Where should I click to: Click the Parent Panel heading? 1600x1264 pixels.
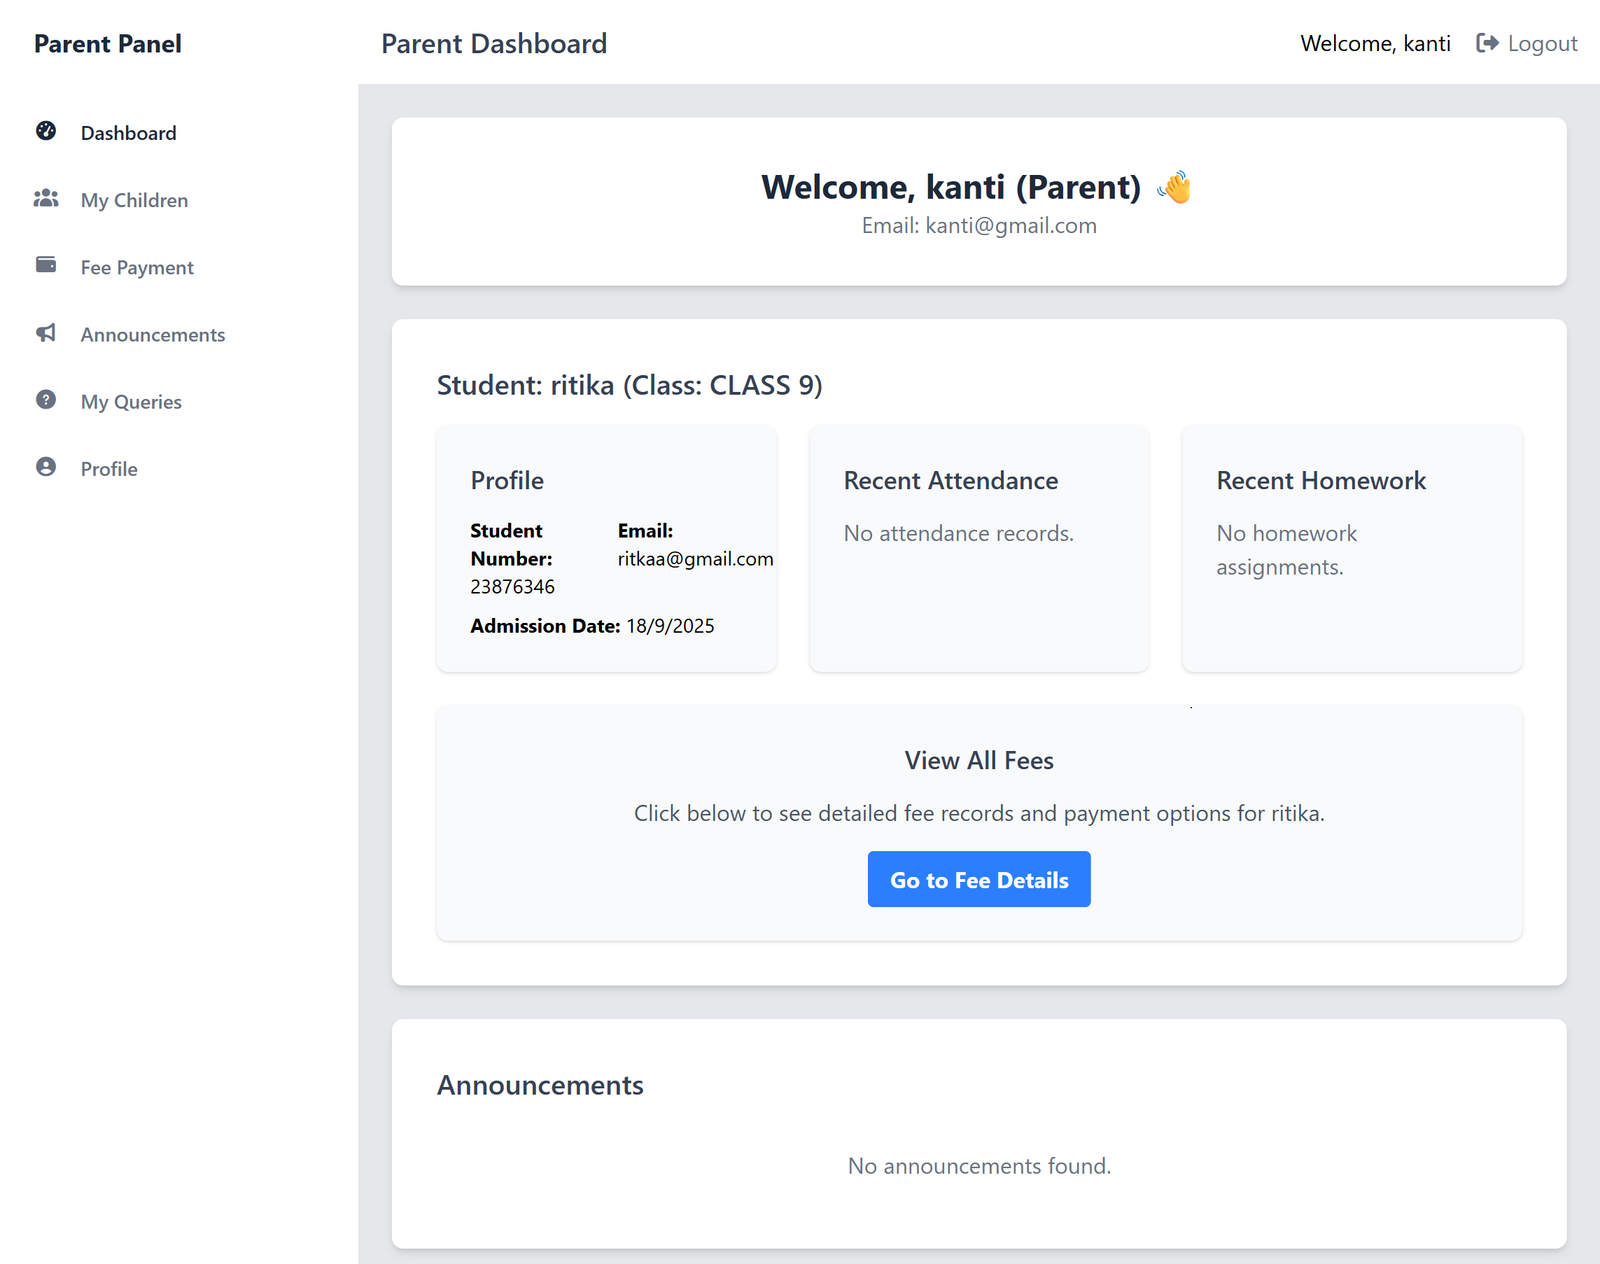click(107, 43)
